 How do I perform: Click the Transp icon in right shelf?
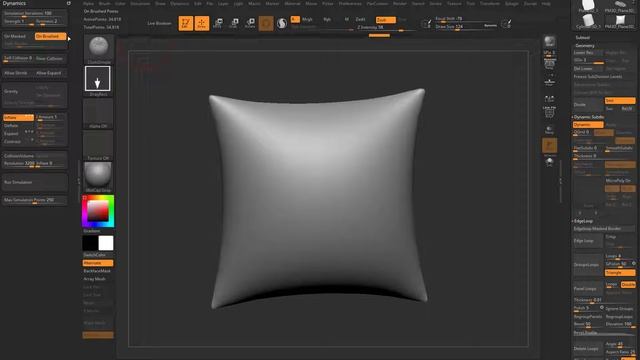coord(549,129)
